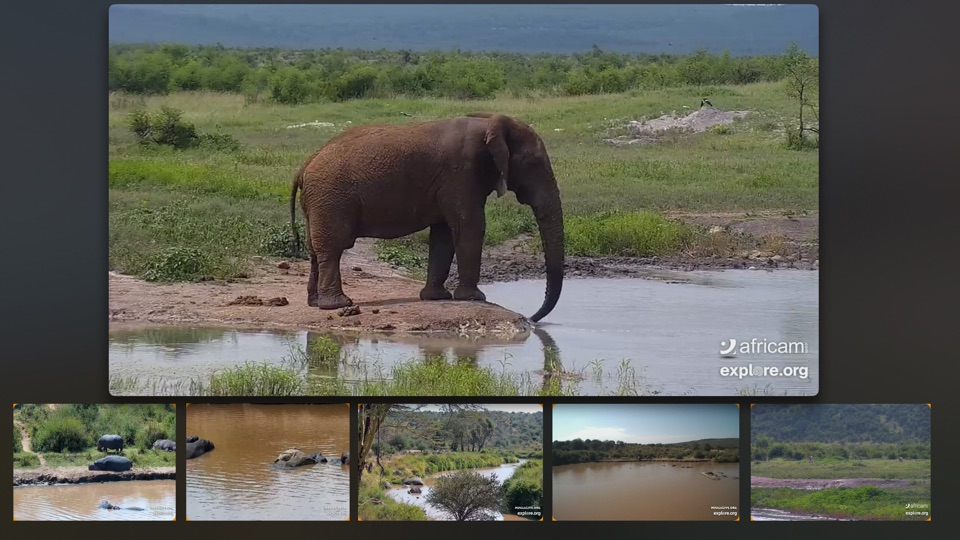Open the hippos on riverbank thumbnail
The height and width of the screenshot is (540, 960).
click(x=94, y=462)
